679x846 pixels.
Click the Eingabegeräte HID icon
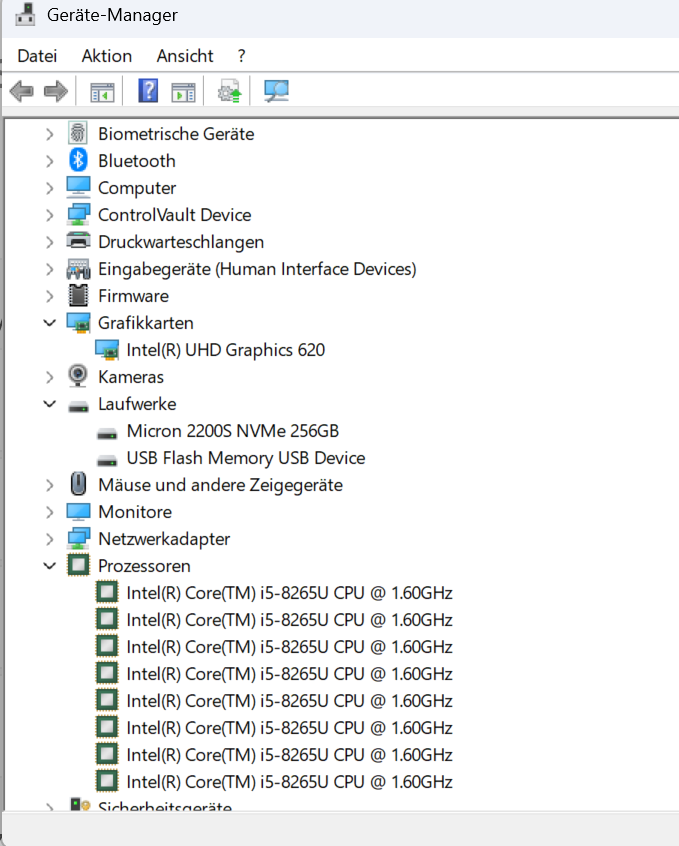(78, 269)
